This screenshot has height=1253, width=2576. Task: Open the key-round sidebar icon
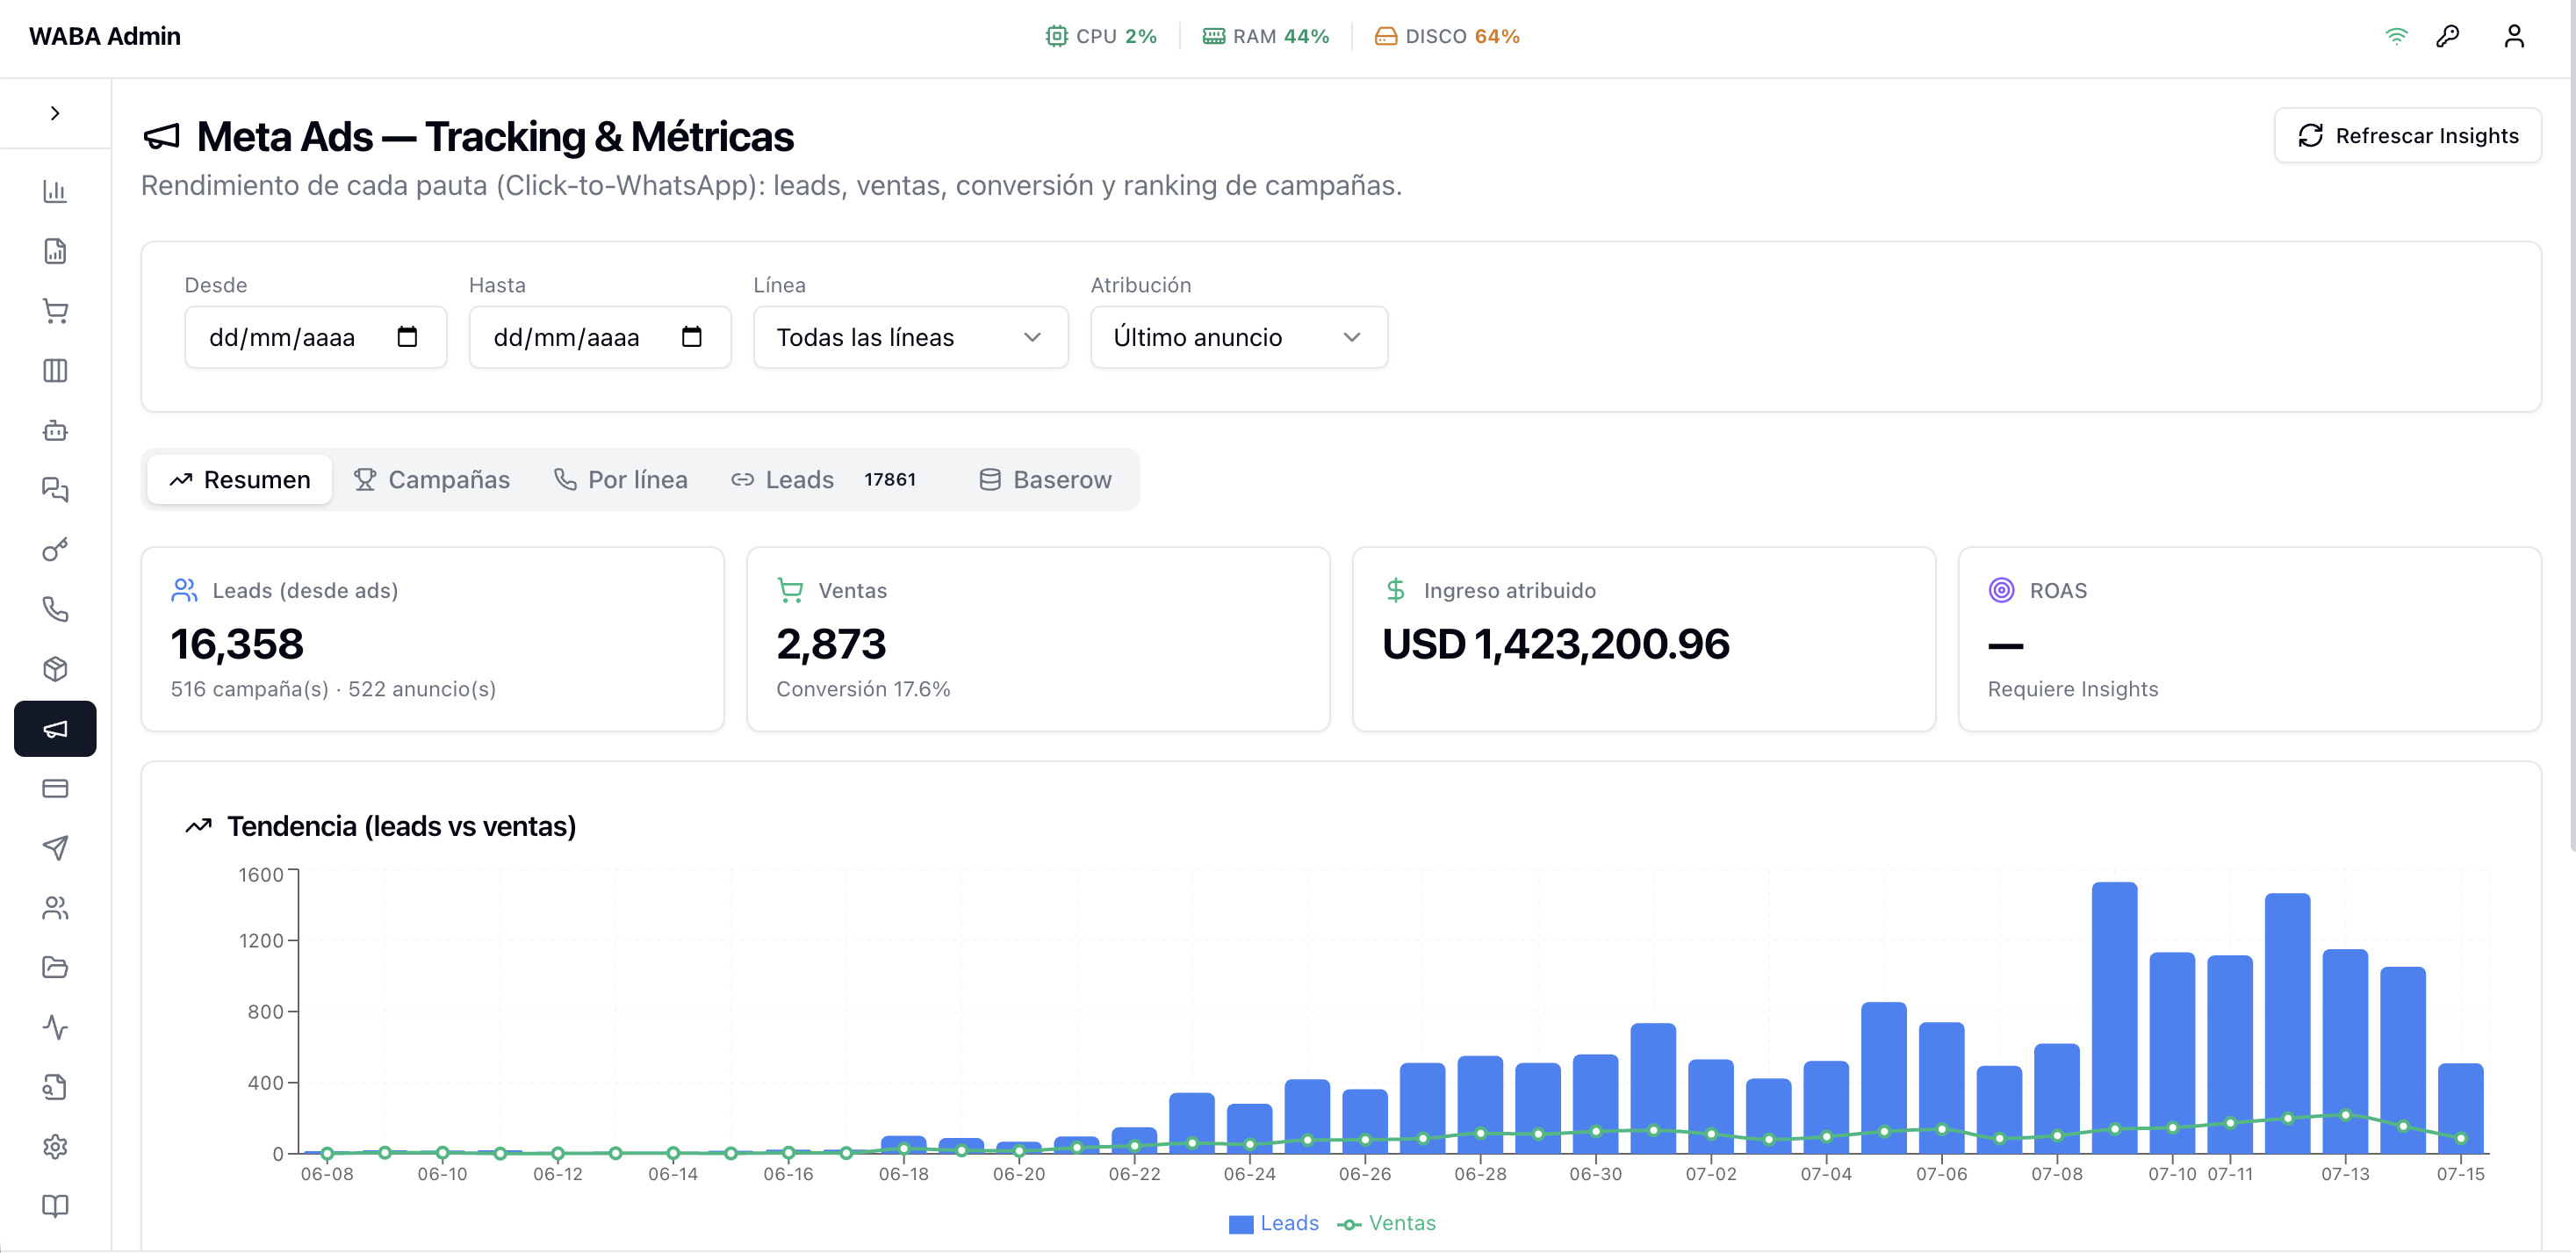tap(55, 550)
